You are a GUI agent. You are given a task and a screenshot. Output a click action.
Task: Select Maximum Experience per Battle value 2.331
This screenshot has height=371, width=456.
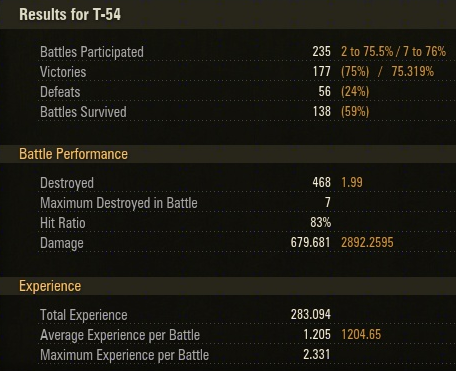pyautogui.click(x=317, y=354)
